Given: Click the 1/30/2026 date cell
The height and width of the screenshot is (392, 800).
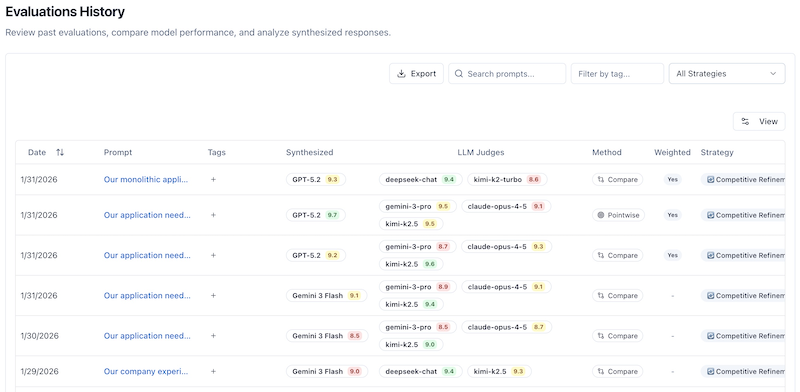Looking at the screenshot, I should 39,336.
